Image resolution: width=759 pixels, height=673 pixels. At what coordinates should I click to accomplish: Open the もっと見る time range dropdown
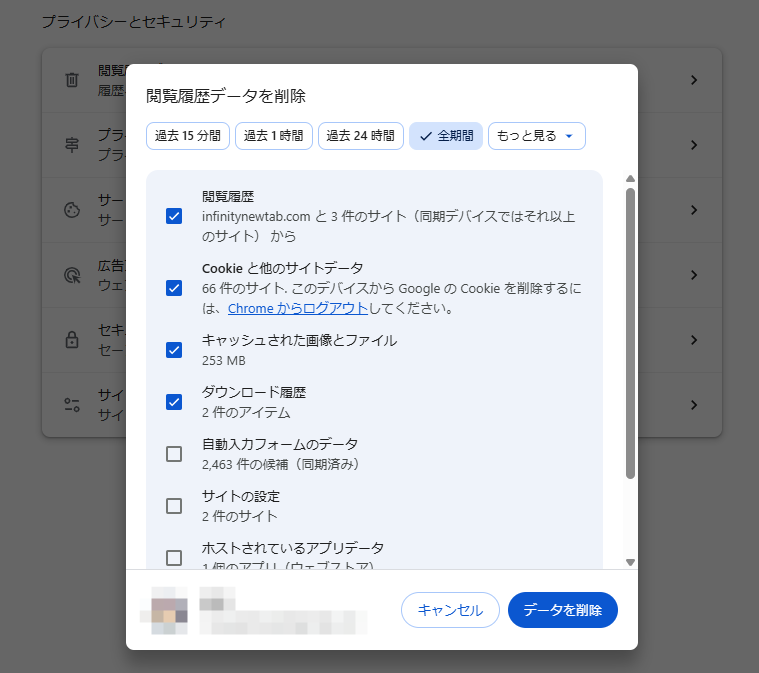click(536, 136)
